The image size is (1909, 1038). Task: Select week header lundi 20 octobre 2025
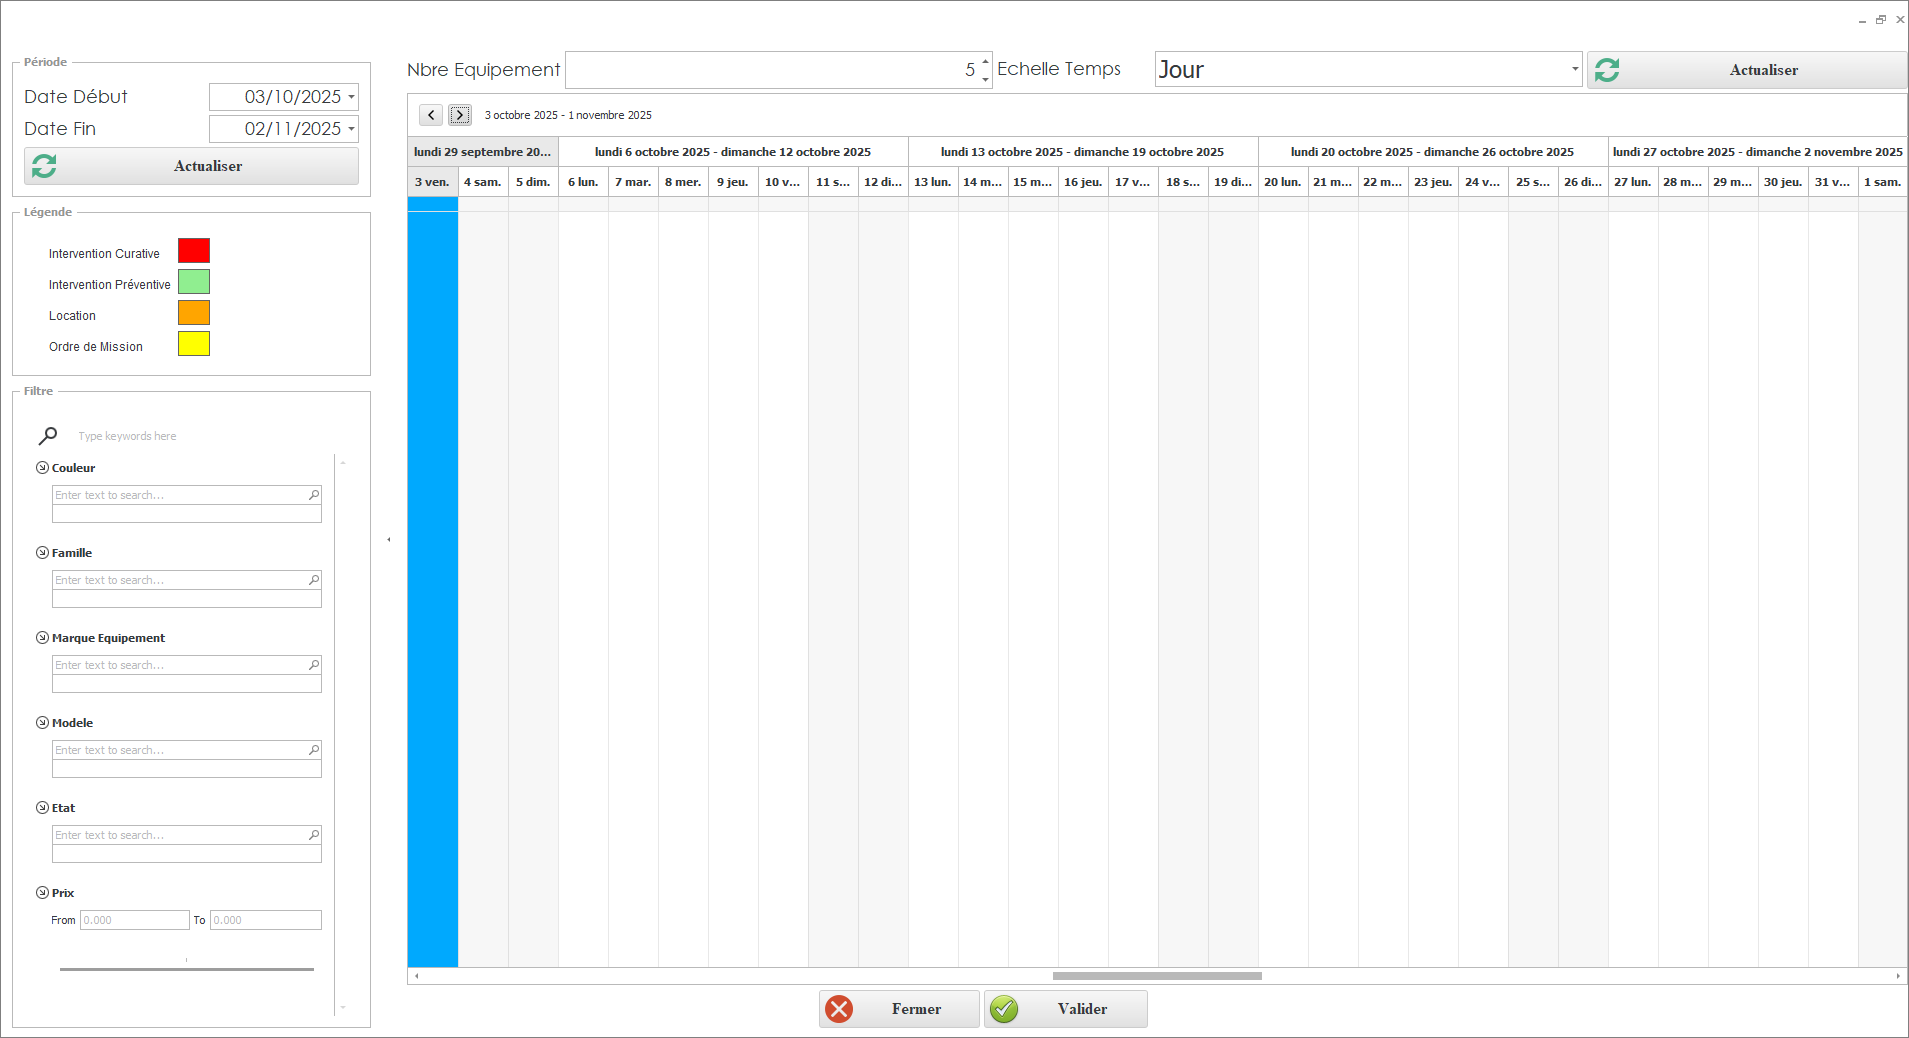[x=1432, y=152]
